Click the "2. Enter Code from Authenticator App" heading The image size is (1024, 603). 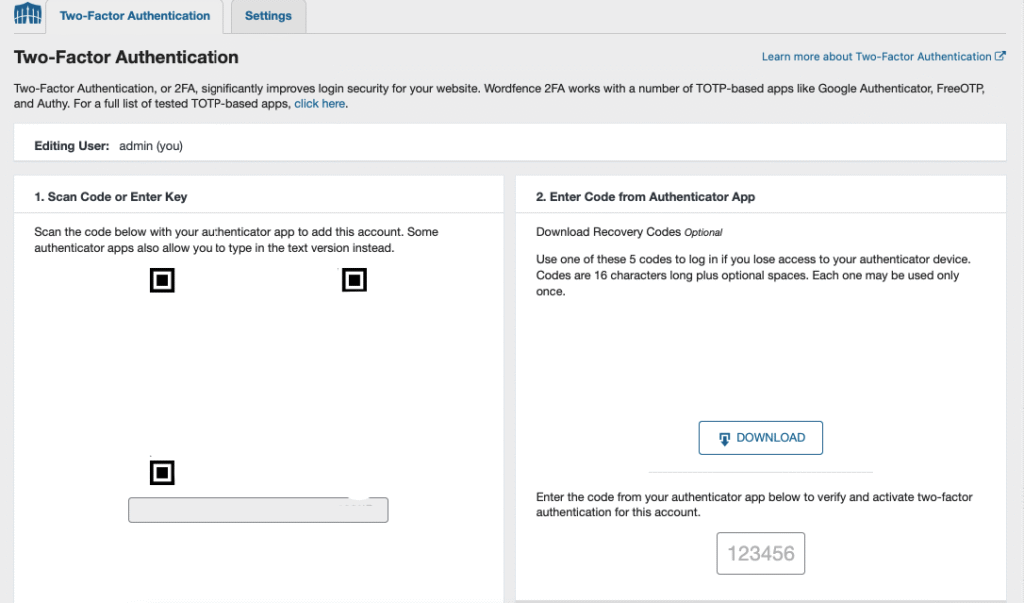(x=645, y=197)
